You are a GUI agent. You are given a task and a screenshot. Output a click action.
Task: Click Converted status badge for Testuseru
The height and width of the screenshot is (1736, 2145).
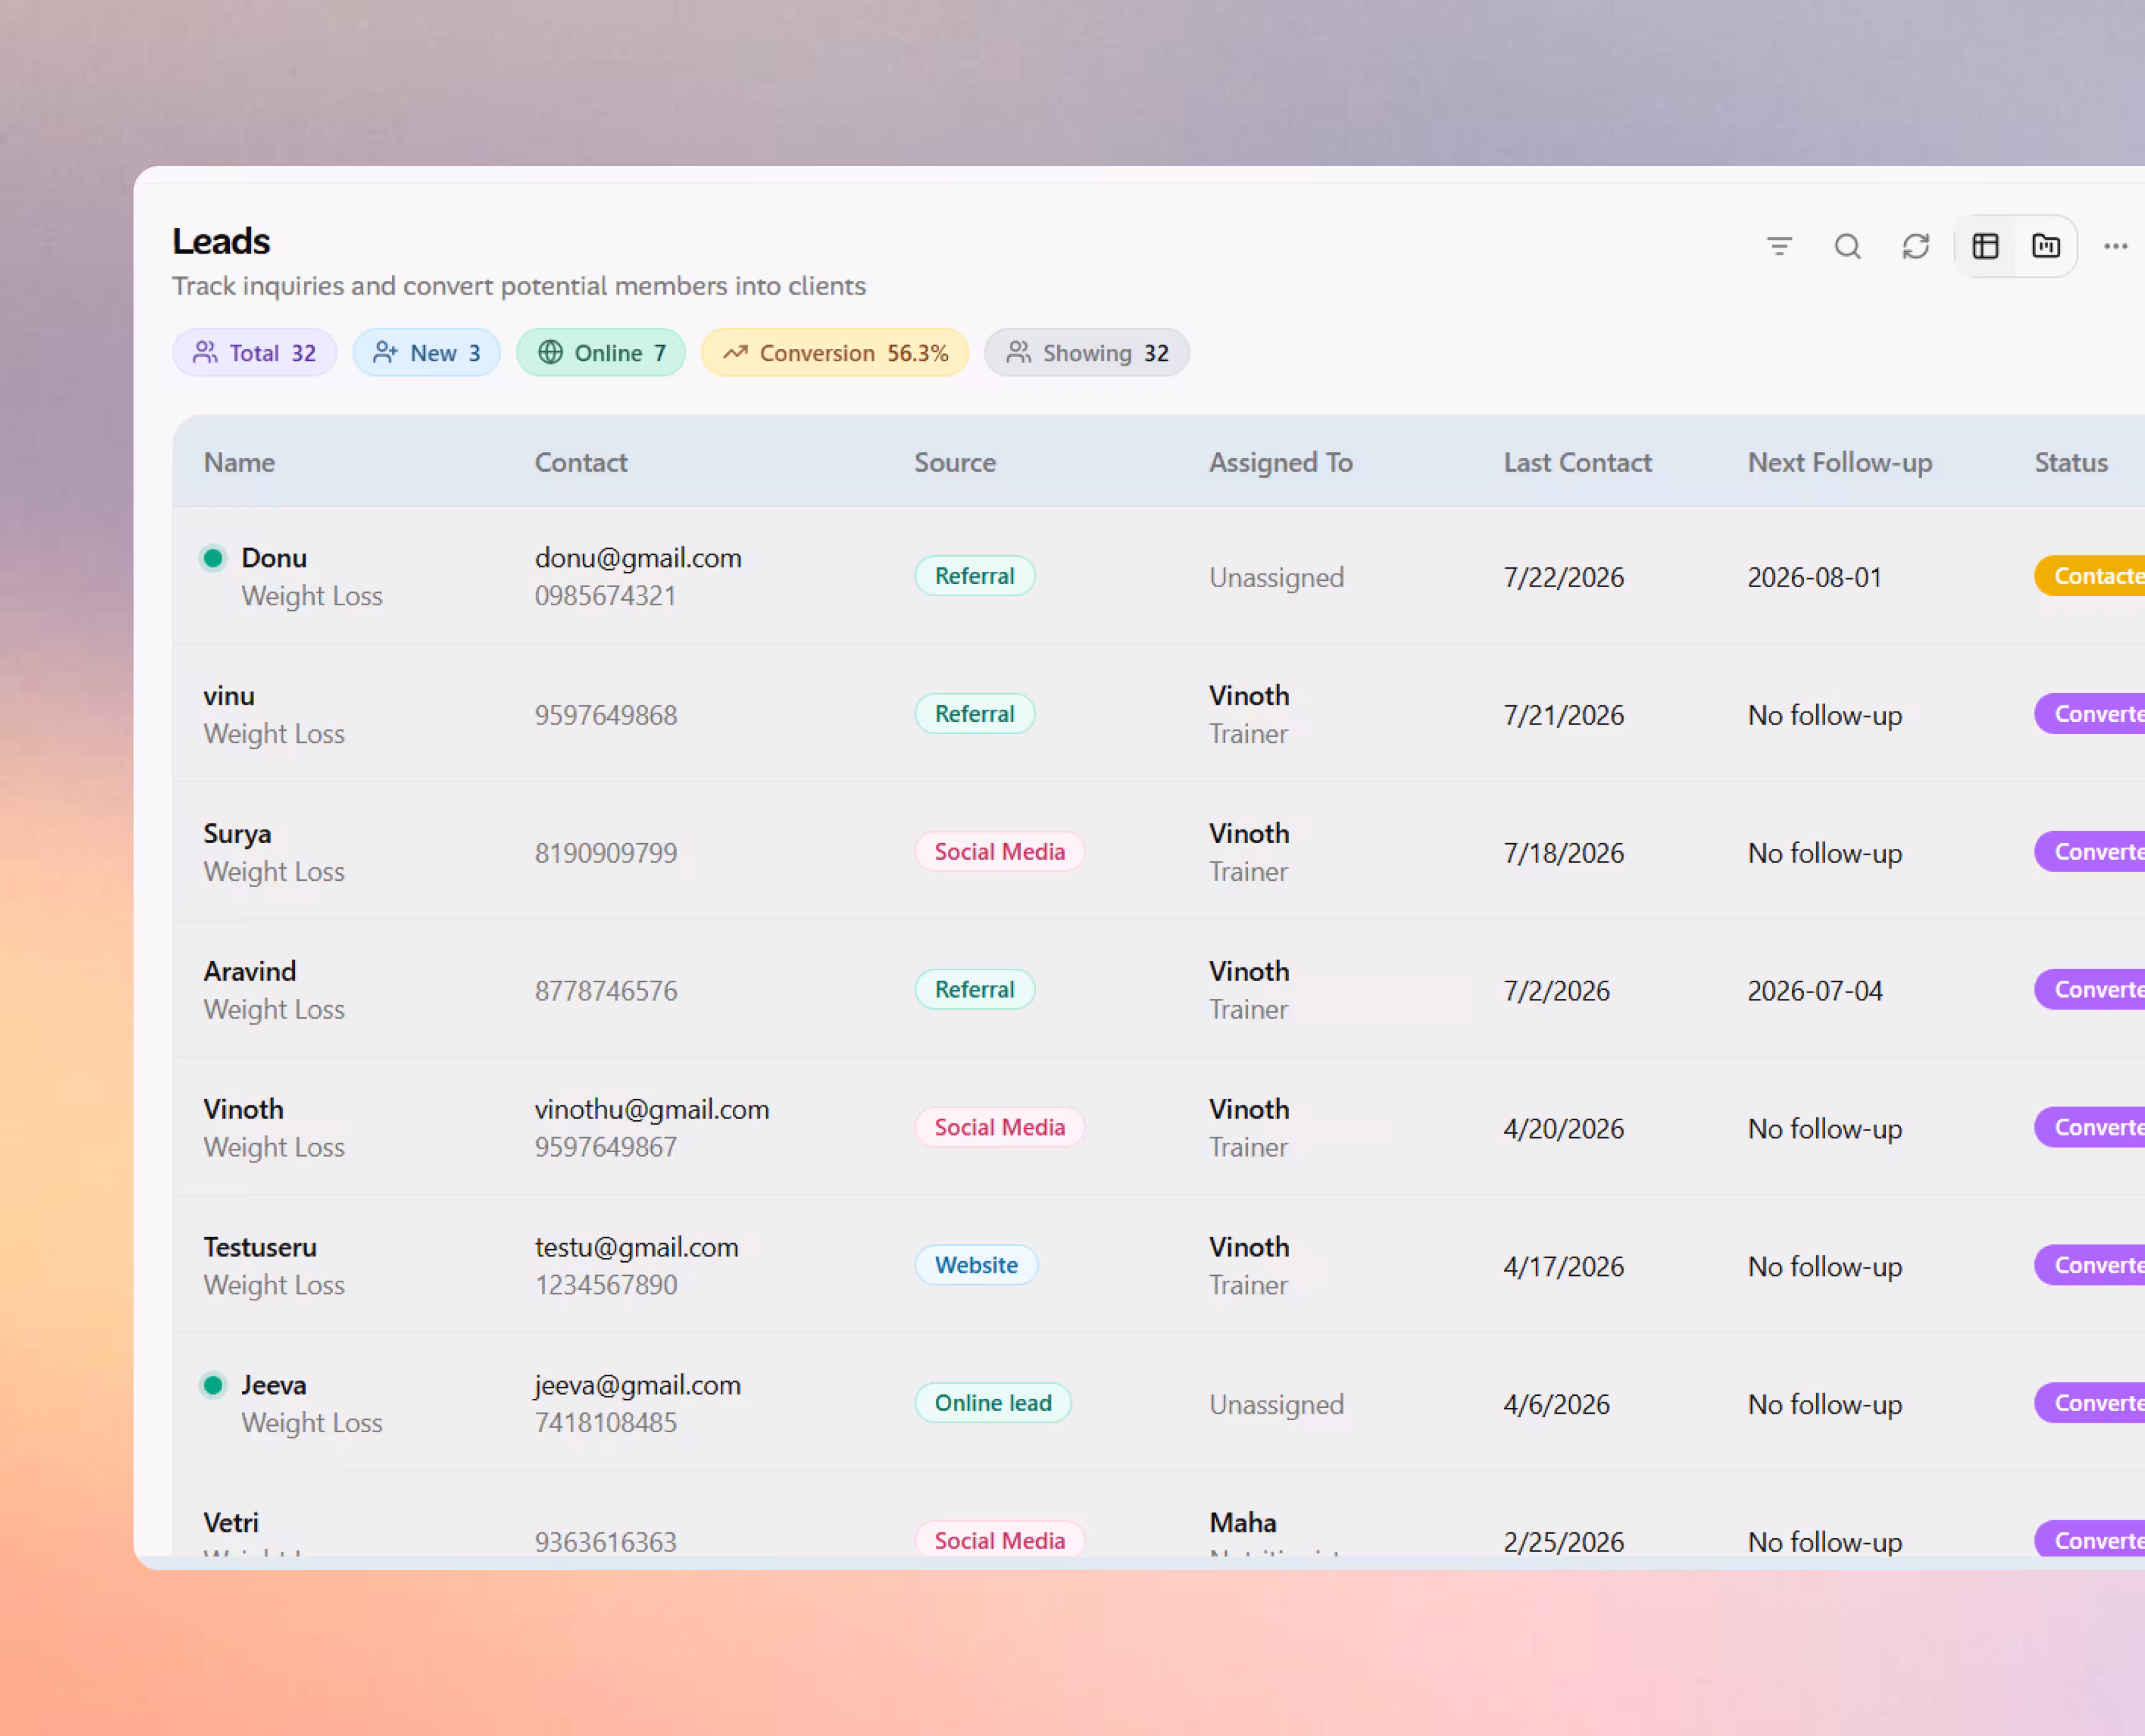(x=2089, y=1266)
